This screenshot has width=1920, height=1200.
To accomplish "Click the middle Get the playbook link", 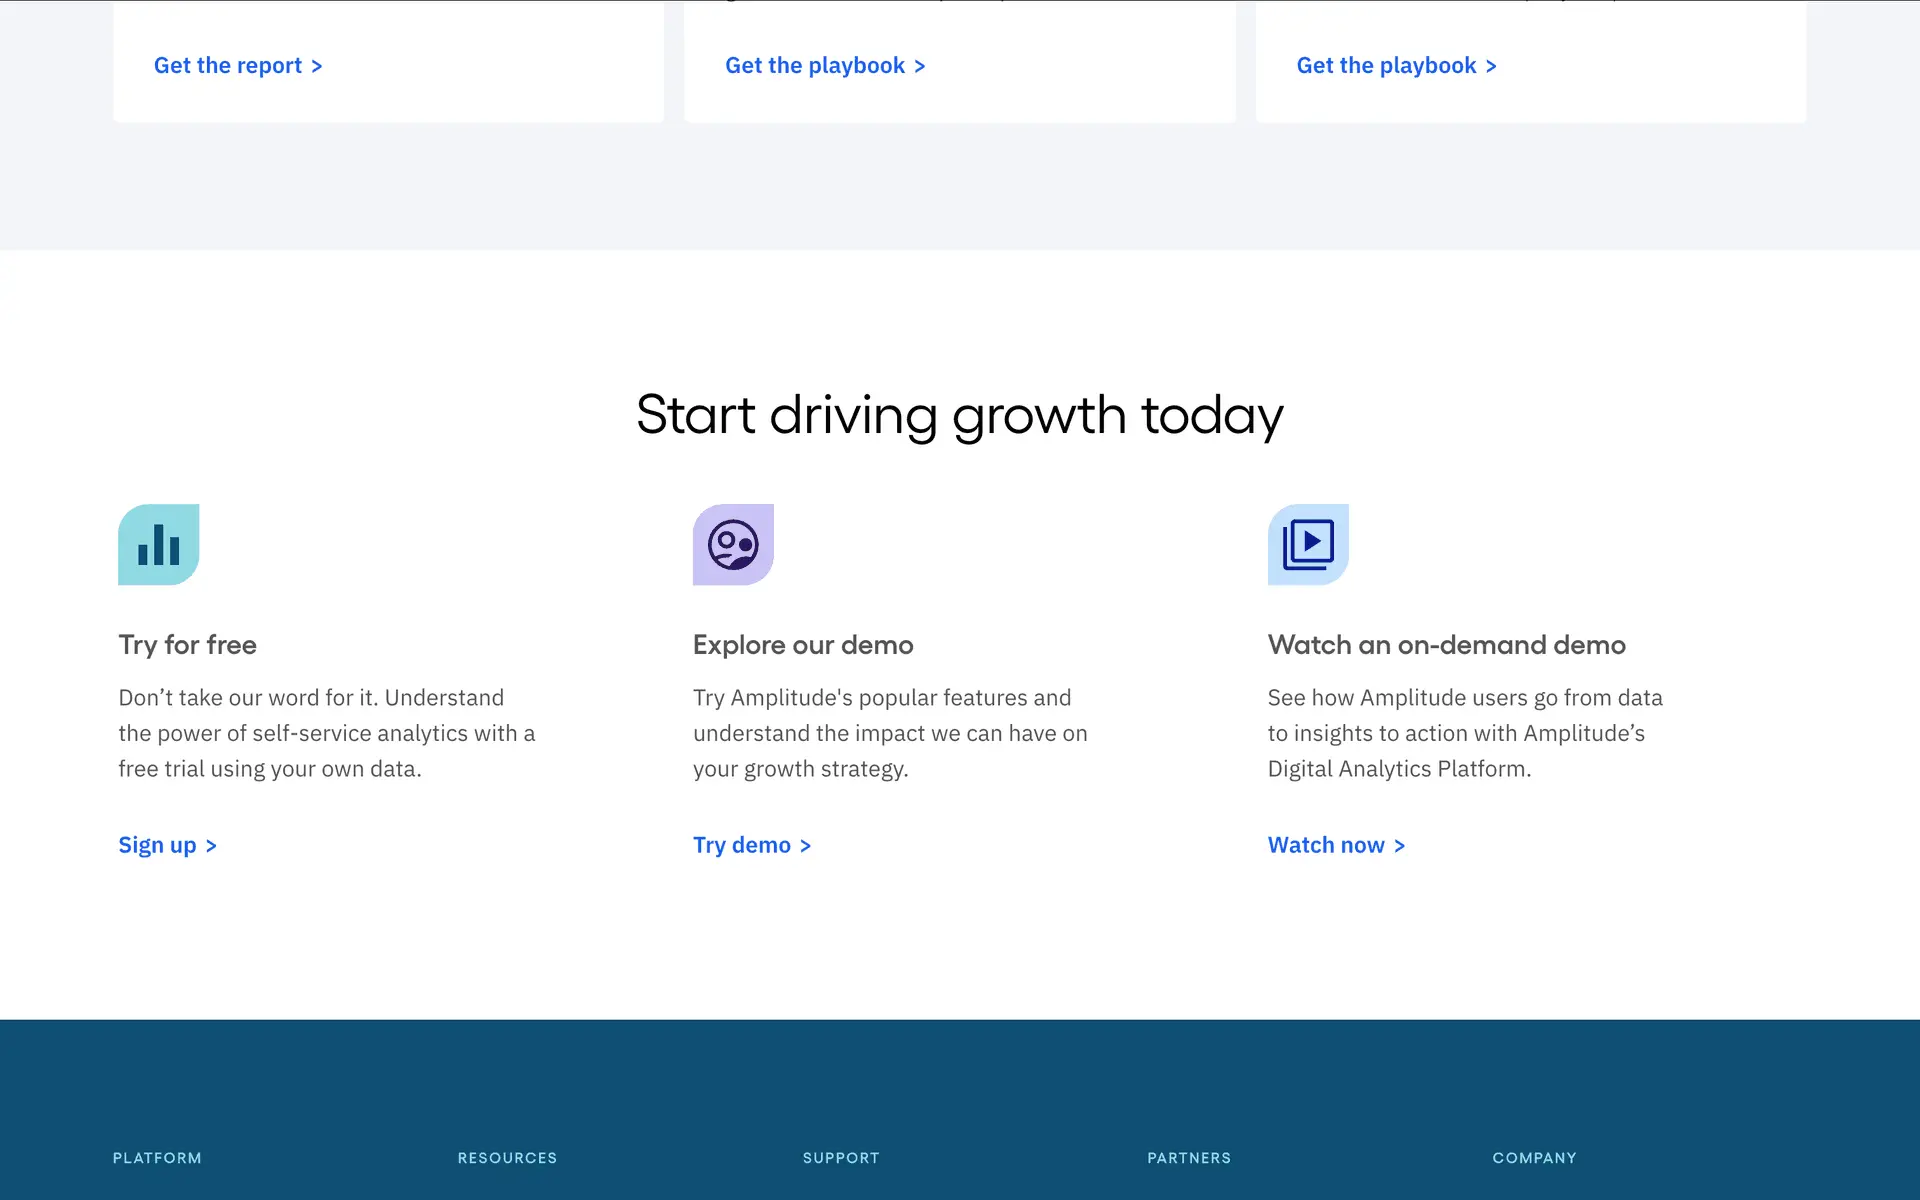I will pos(824,66).
